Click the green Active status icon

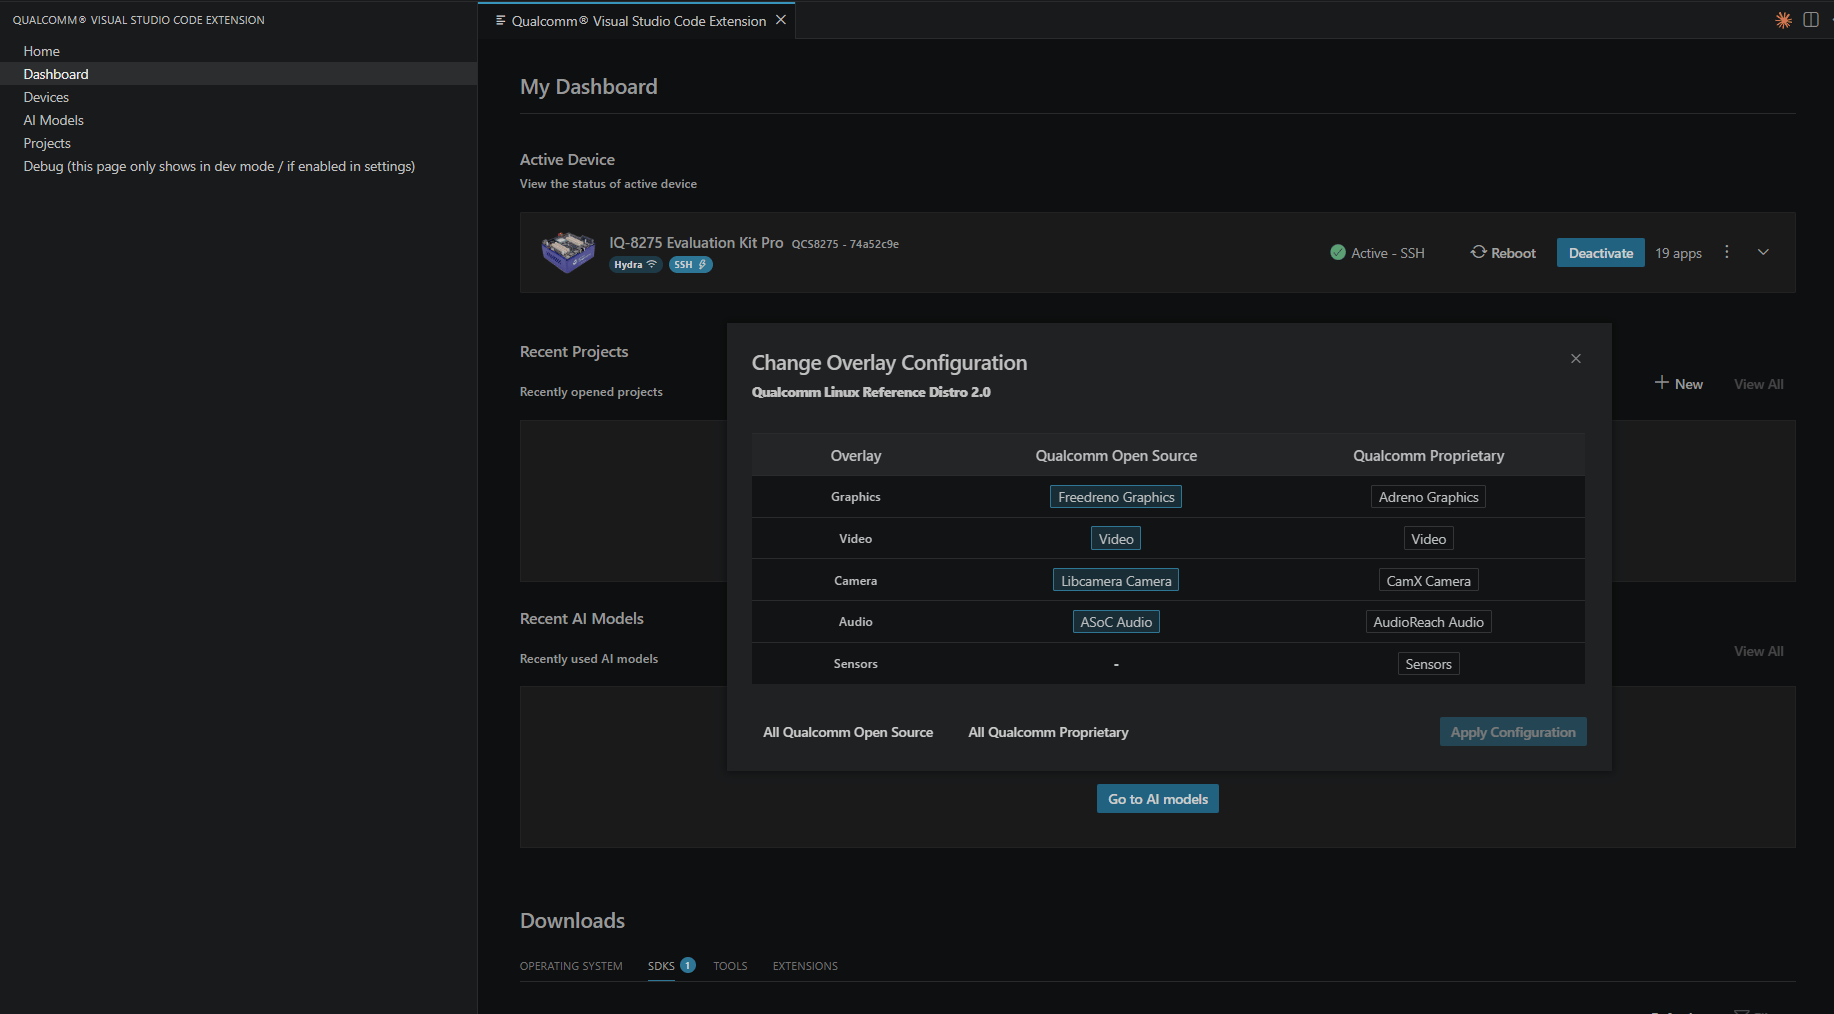click(1338, 253)
